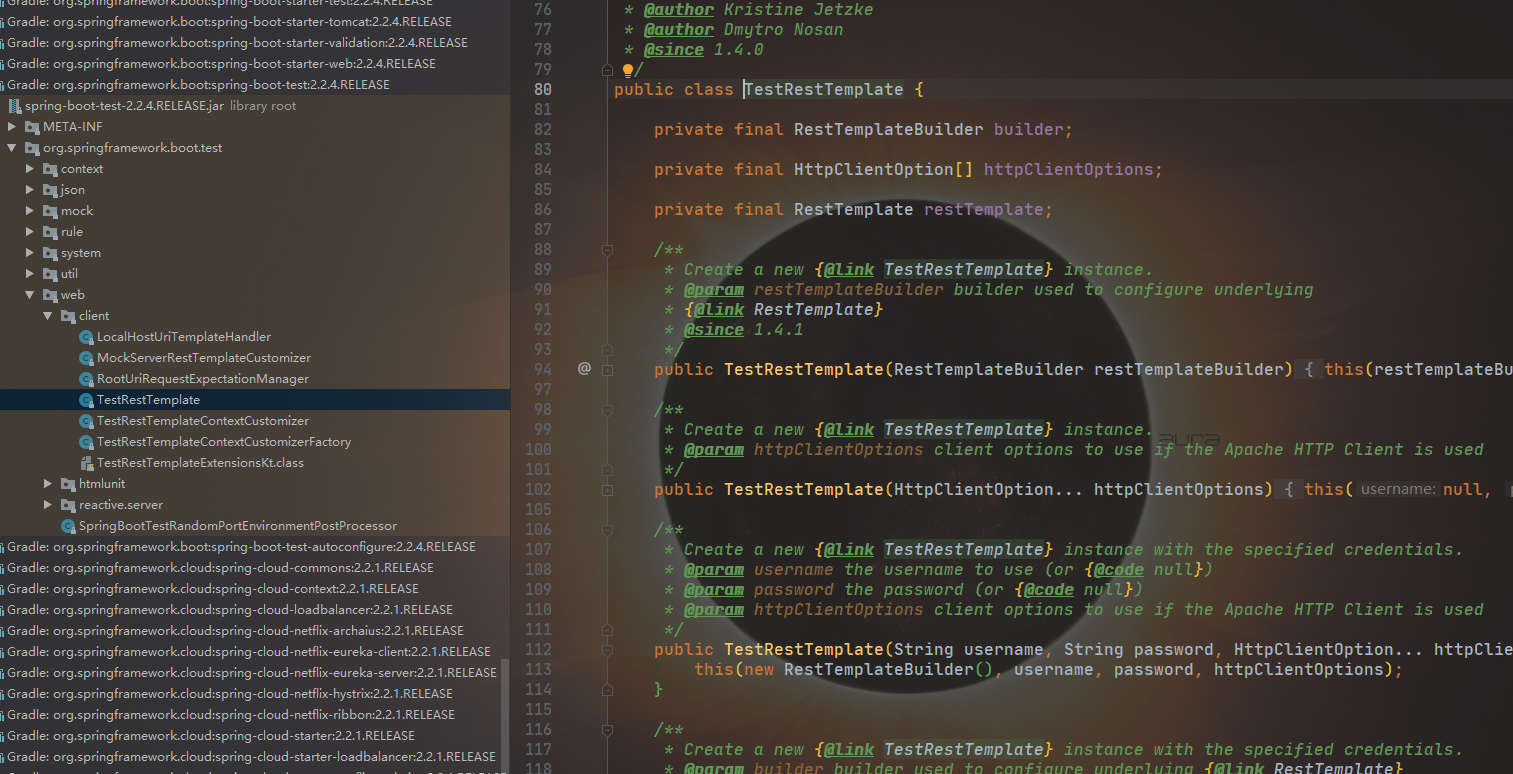The height and width of the screenshot is (774, 1513).
Task: Click the spring-boot-test jar library icon
Action: 14,106
